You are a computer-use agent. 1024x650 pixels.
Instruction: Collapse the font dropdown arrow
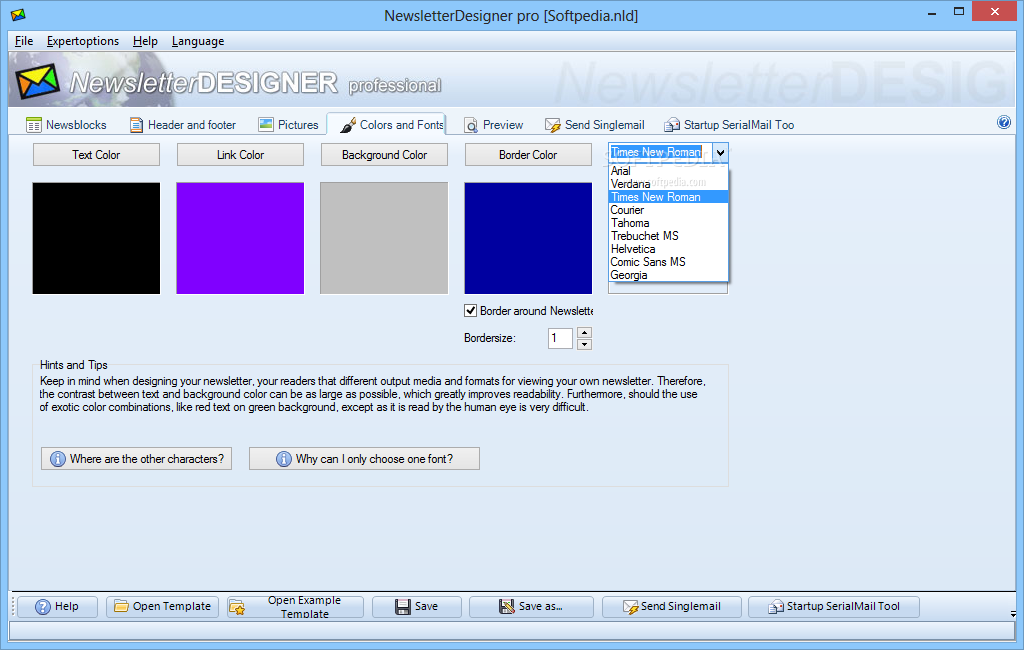pos(720,153)
